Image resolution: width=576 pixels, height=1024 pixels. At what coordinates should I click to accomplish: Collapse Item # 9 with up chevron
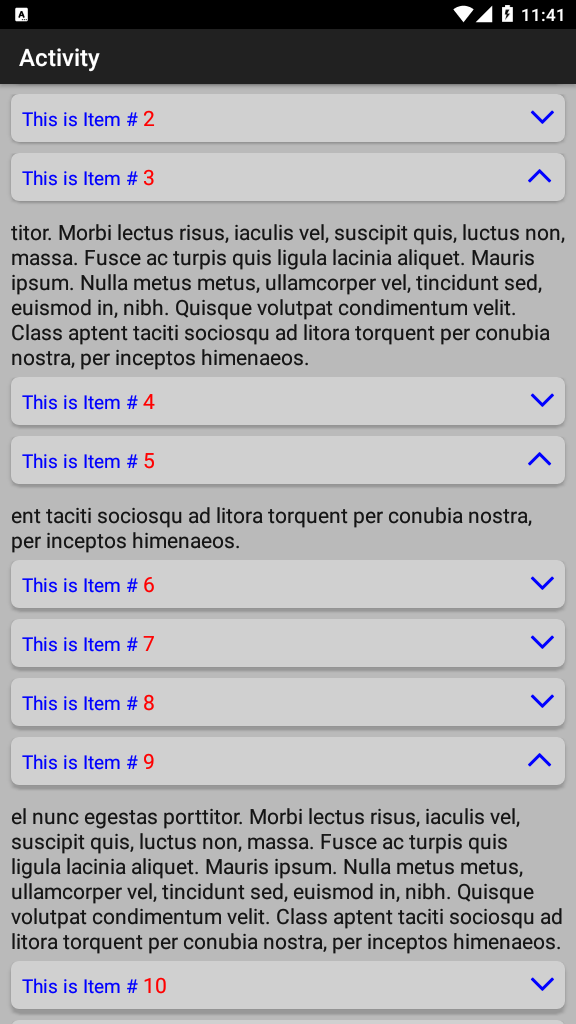pos(539,760)
